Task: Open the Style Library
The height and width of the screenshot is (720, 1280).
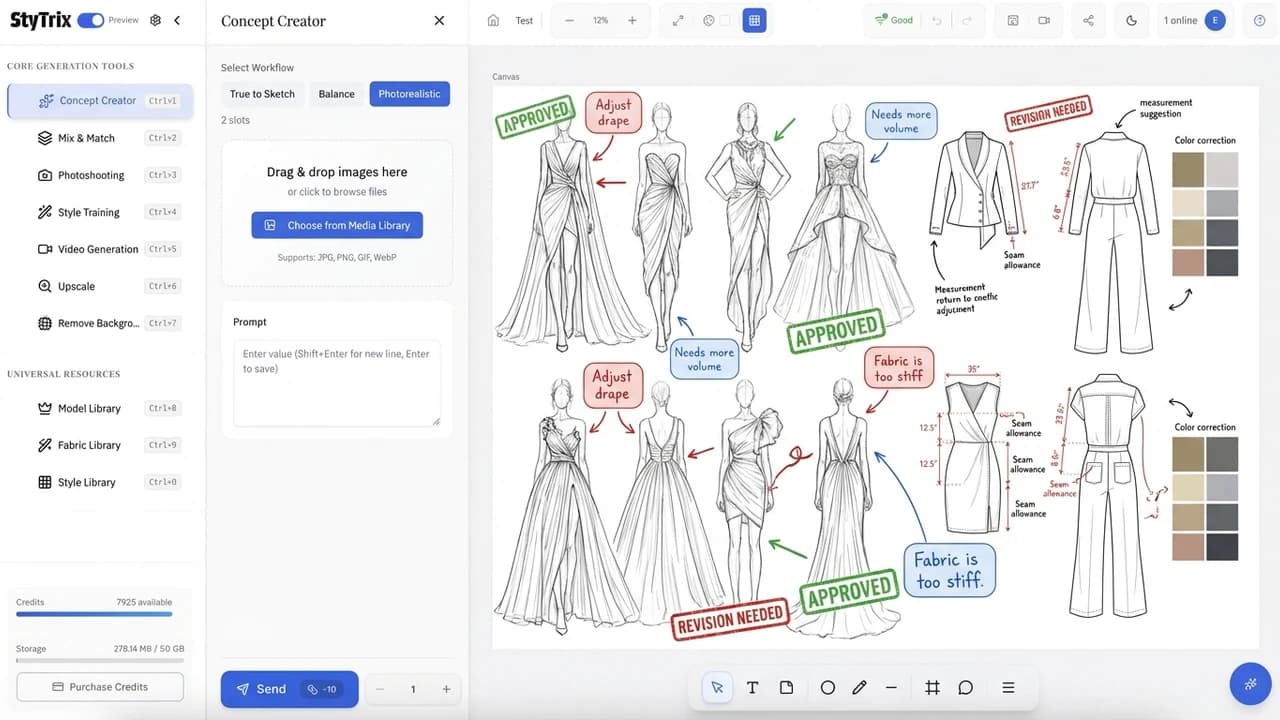Action: point(86,481)
